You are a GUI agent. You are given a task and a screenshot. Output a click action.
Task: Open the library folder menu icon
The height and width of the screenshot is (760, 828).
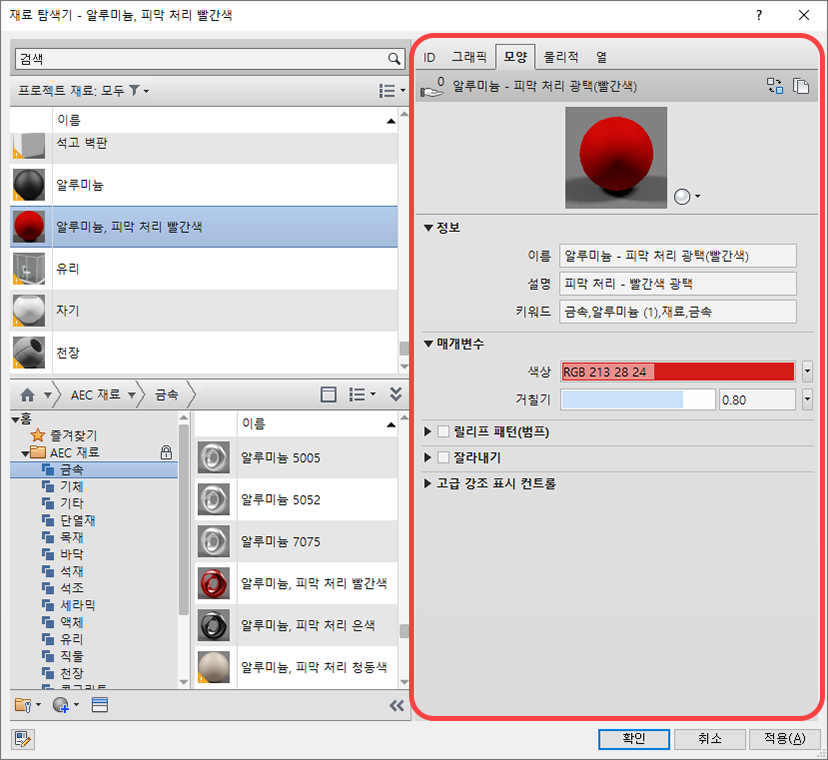[27, 705]
